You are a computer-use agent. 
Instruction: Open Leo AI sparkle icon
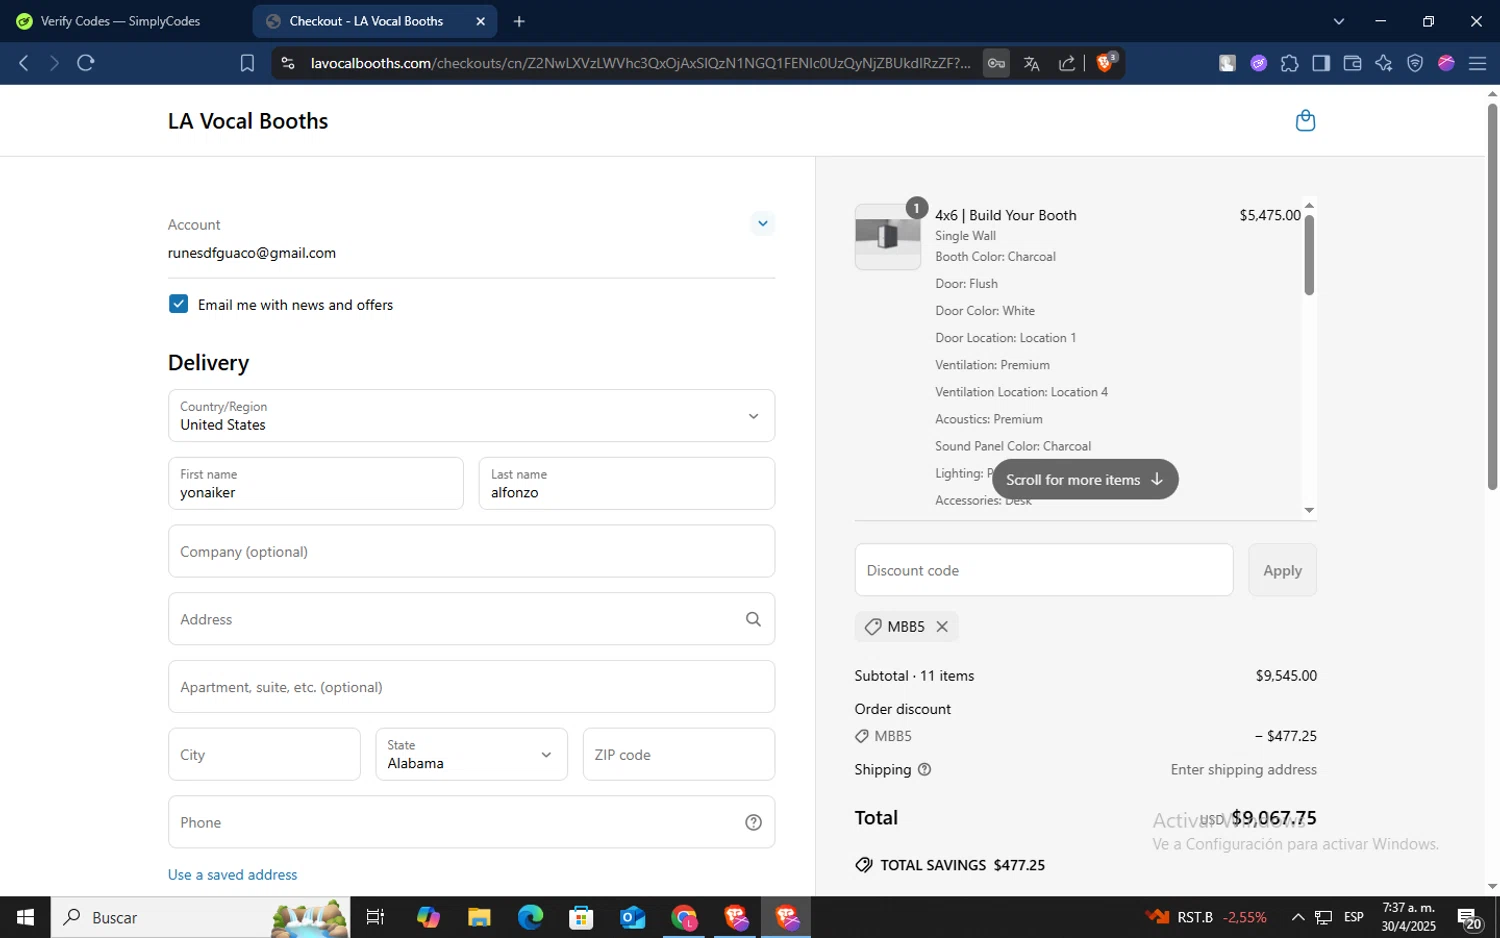(x=1384, y=63)
